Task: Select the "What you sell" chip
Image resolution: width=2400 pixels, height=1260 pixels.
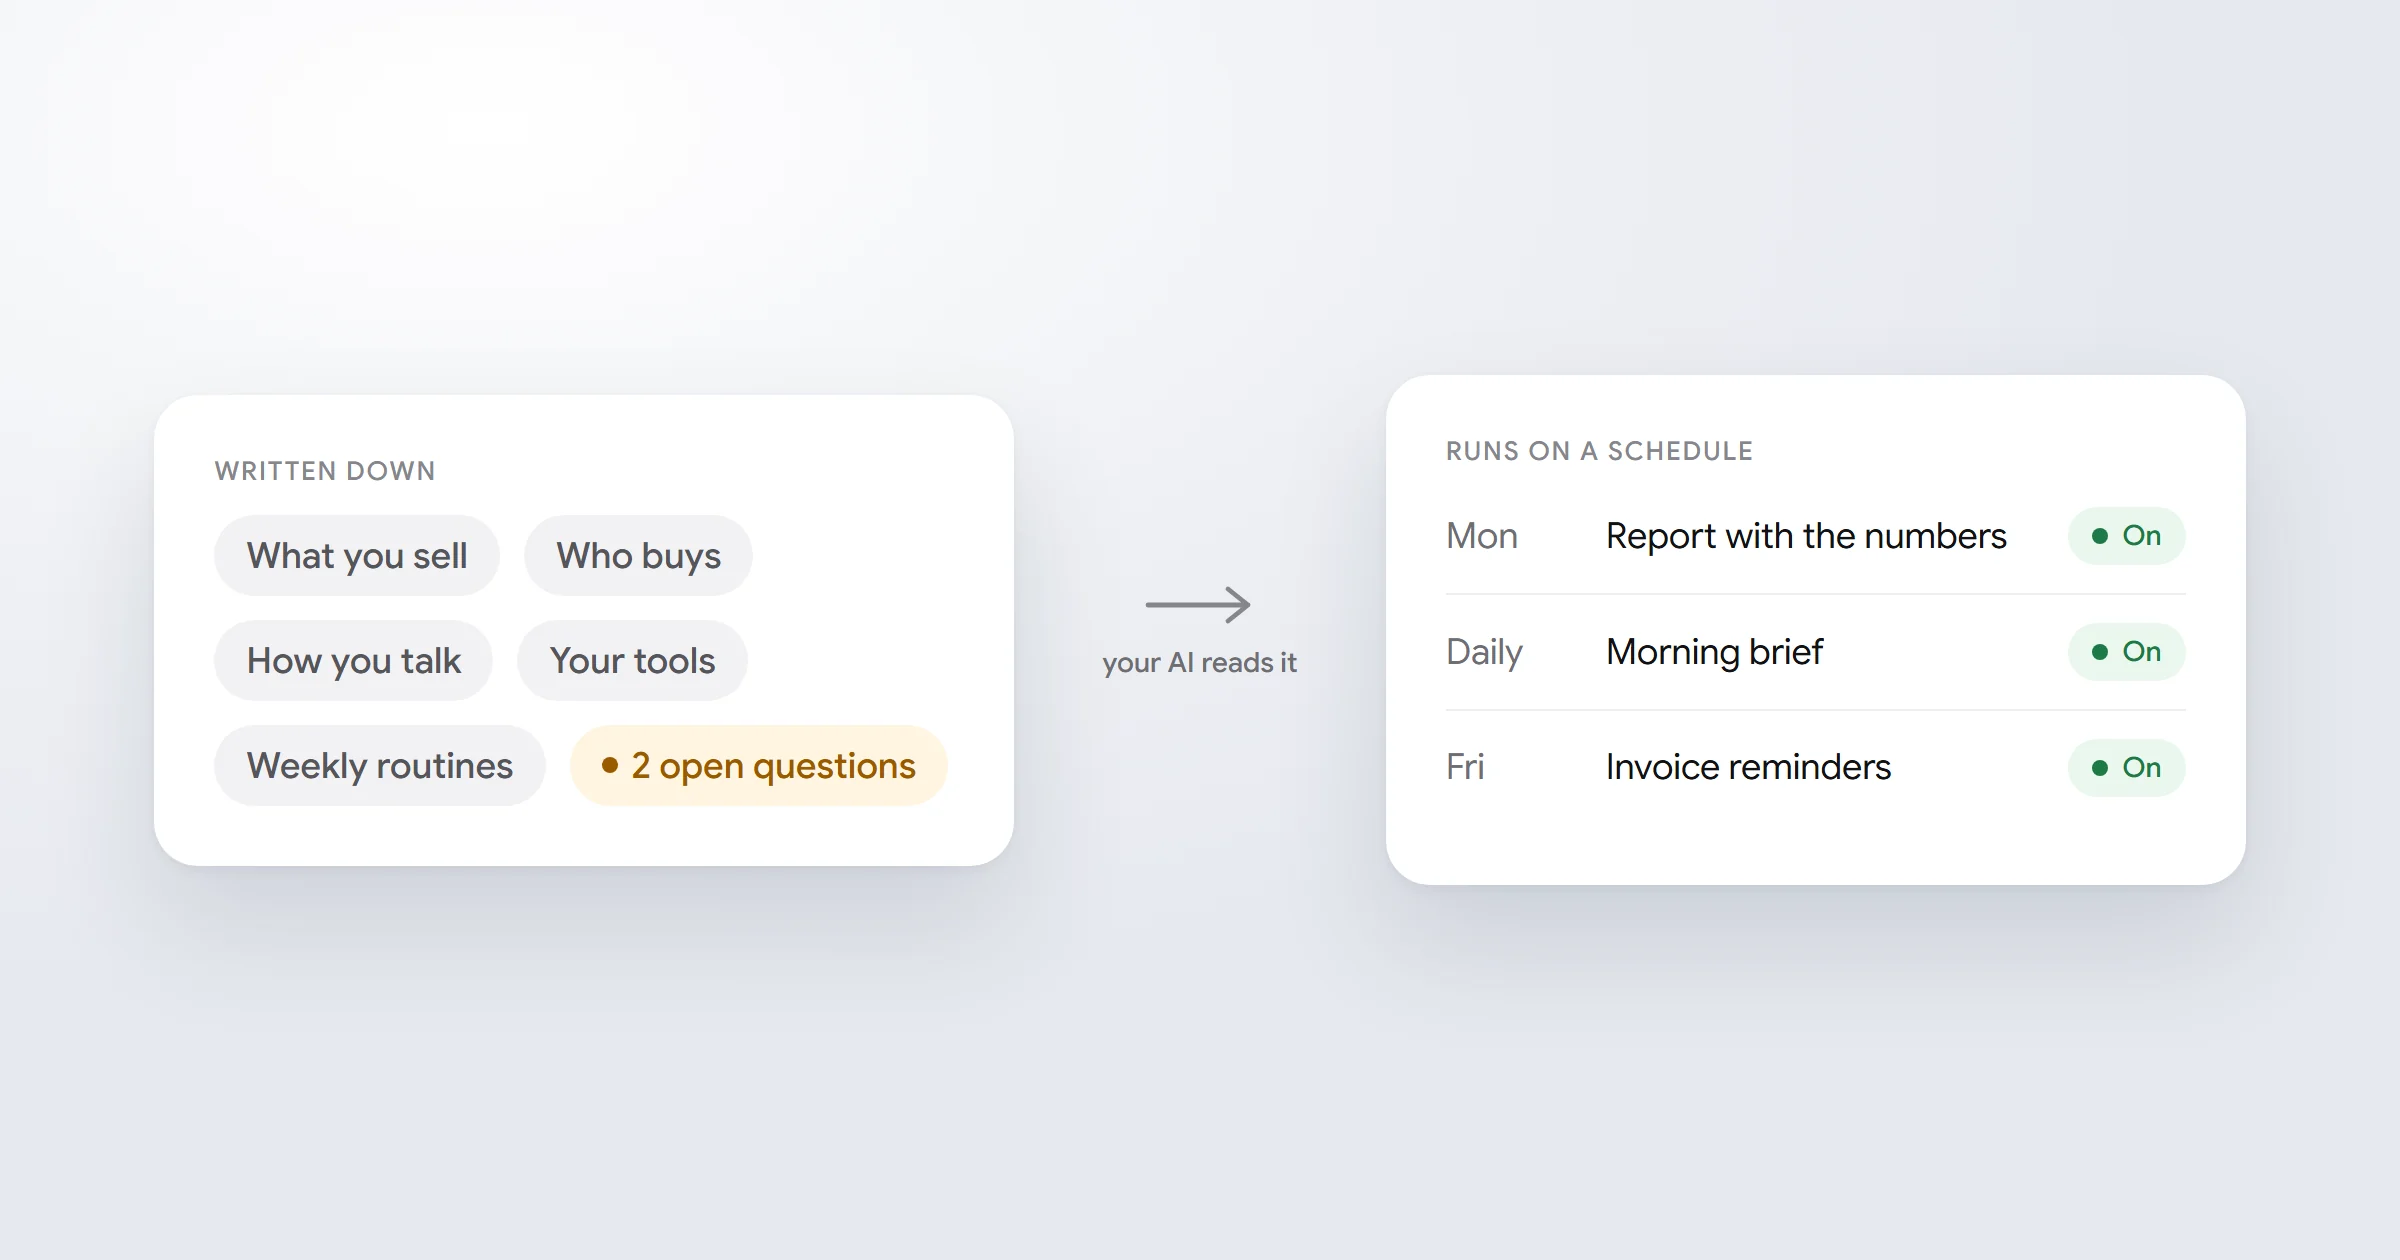Action: tap(357, 556)
